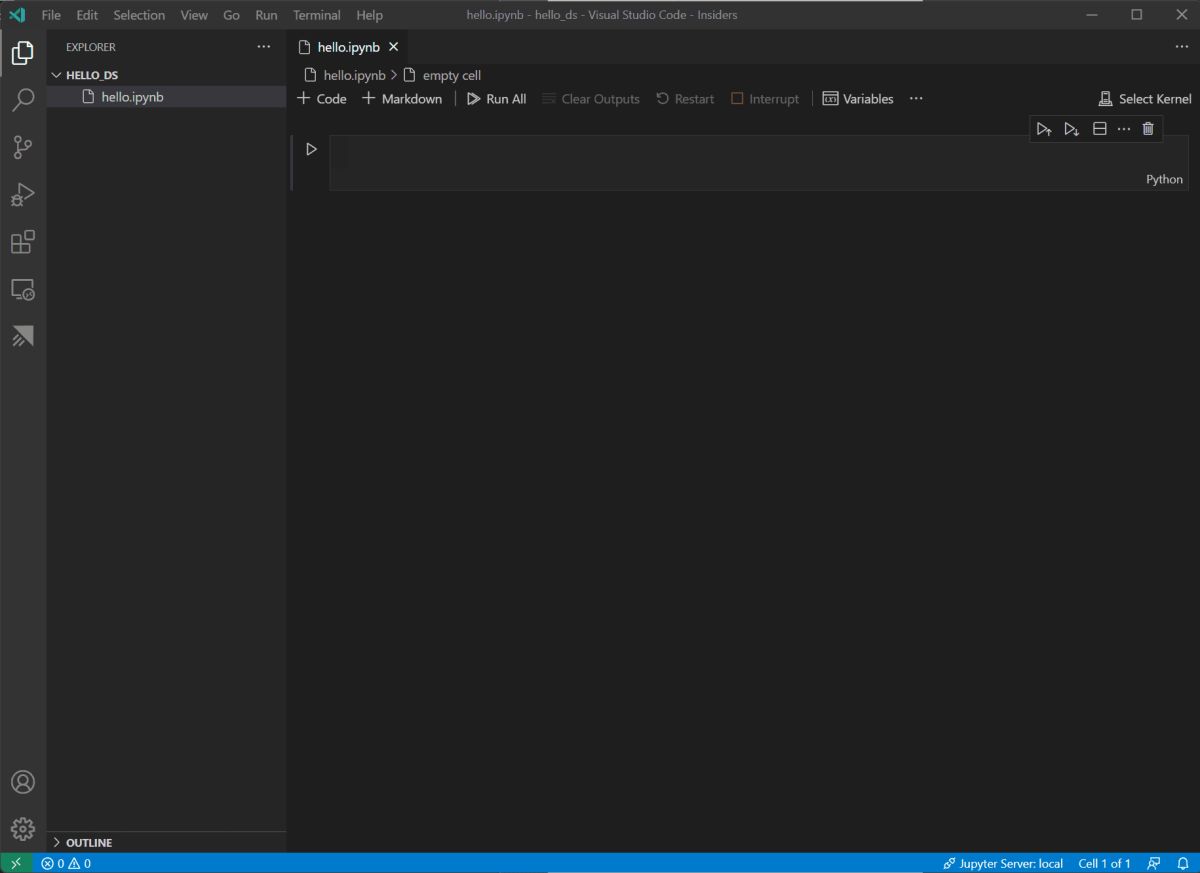Open more cell actions ellipsis
This screenshot has height=873, width=1200.
click(1123, 129)
